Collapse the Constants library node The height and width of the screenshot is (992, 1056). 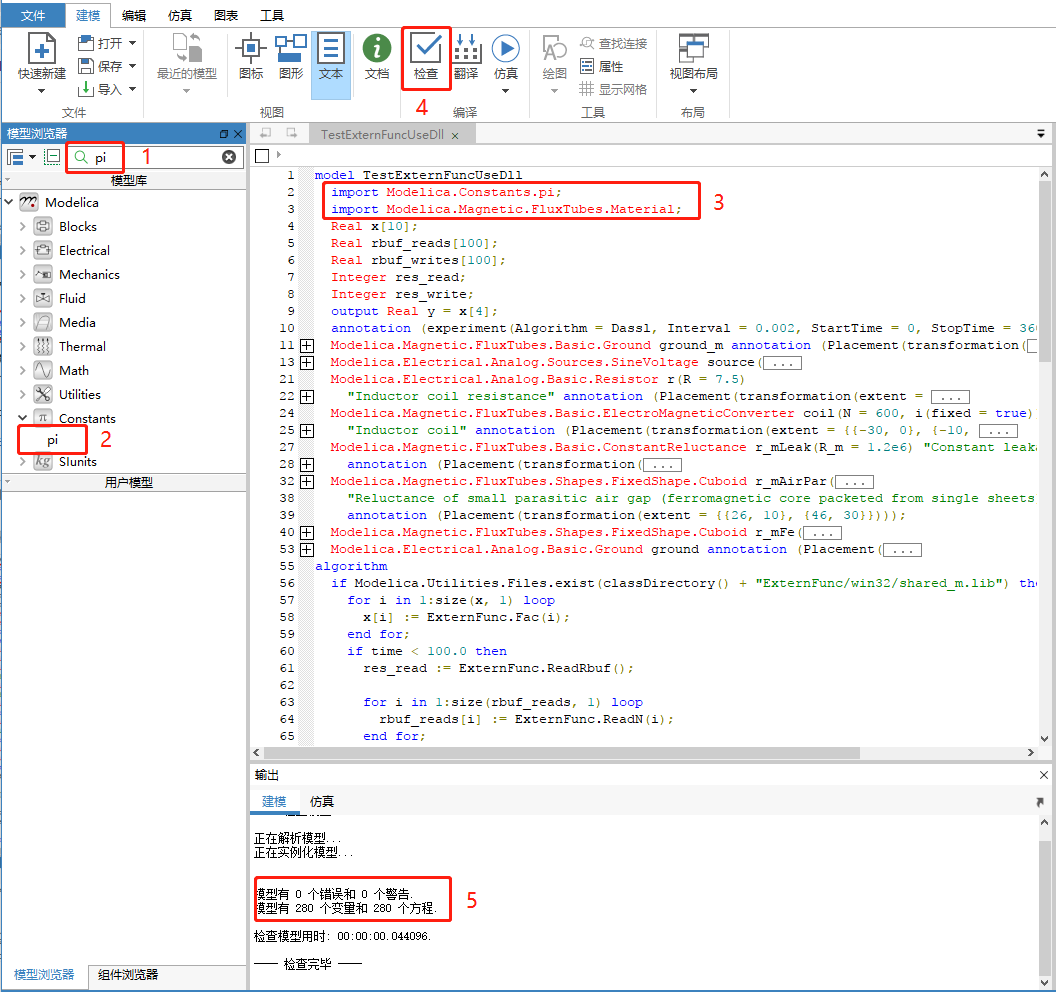click(22, 418)
